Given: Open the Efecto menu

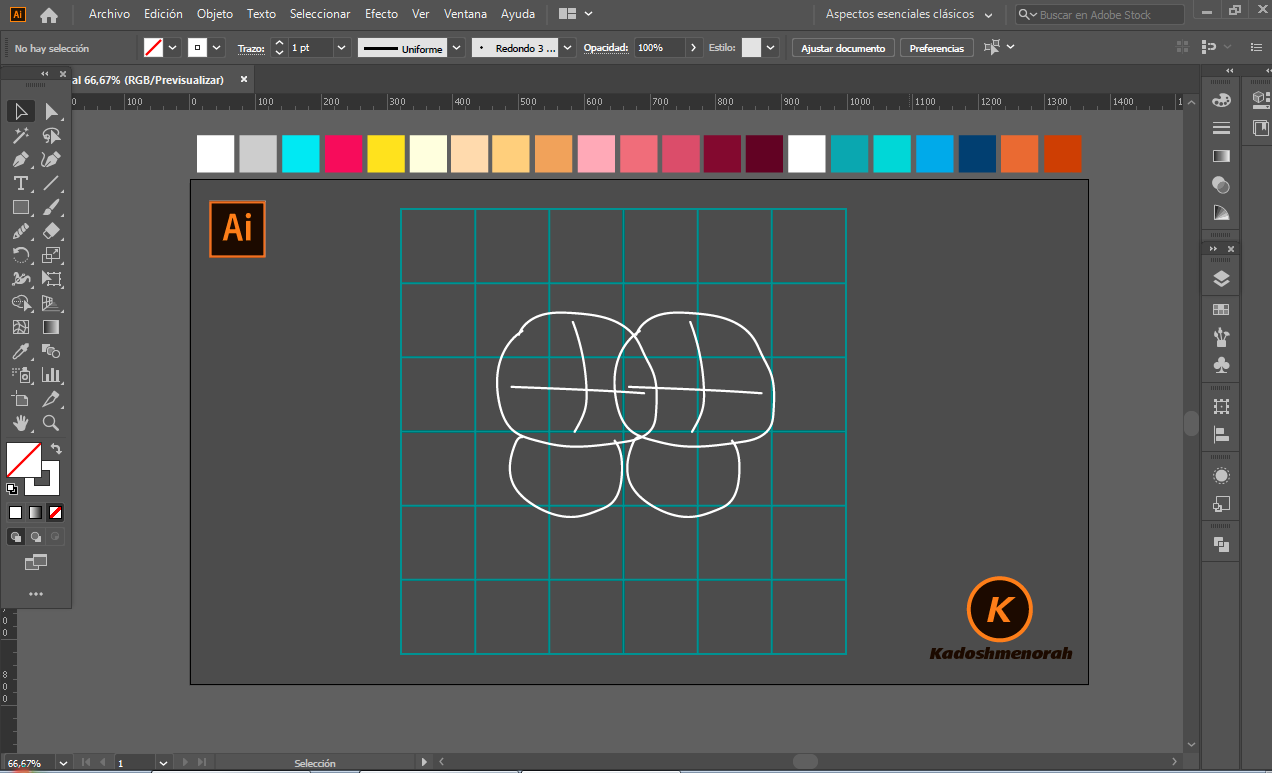Looking at the screenshot, I should point(381,14).
